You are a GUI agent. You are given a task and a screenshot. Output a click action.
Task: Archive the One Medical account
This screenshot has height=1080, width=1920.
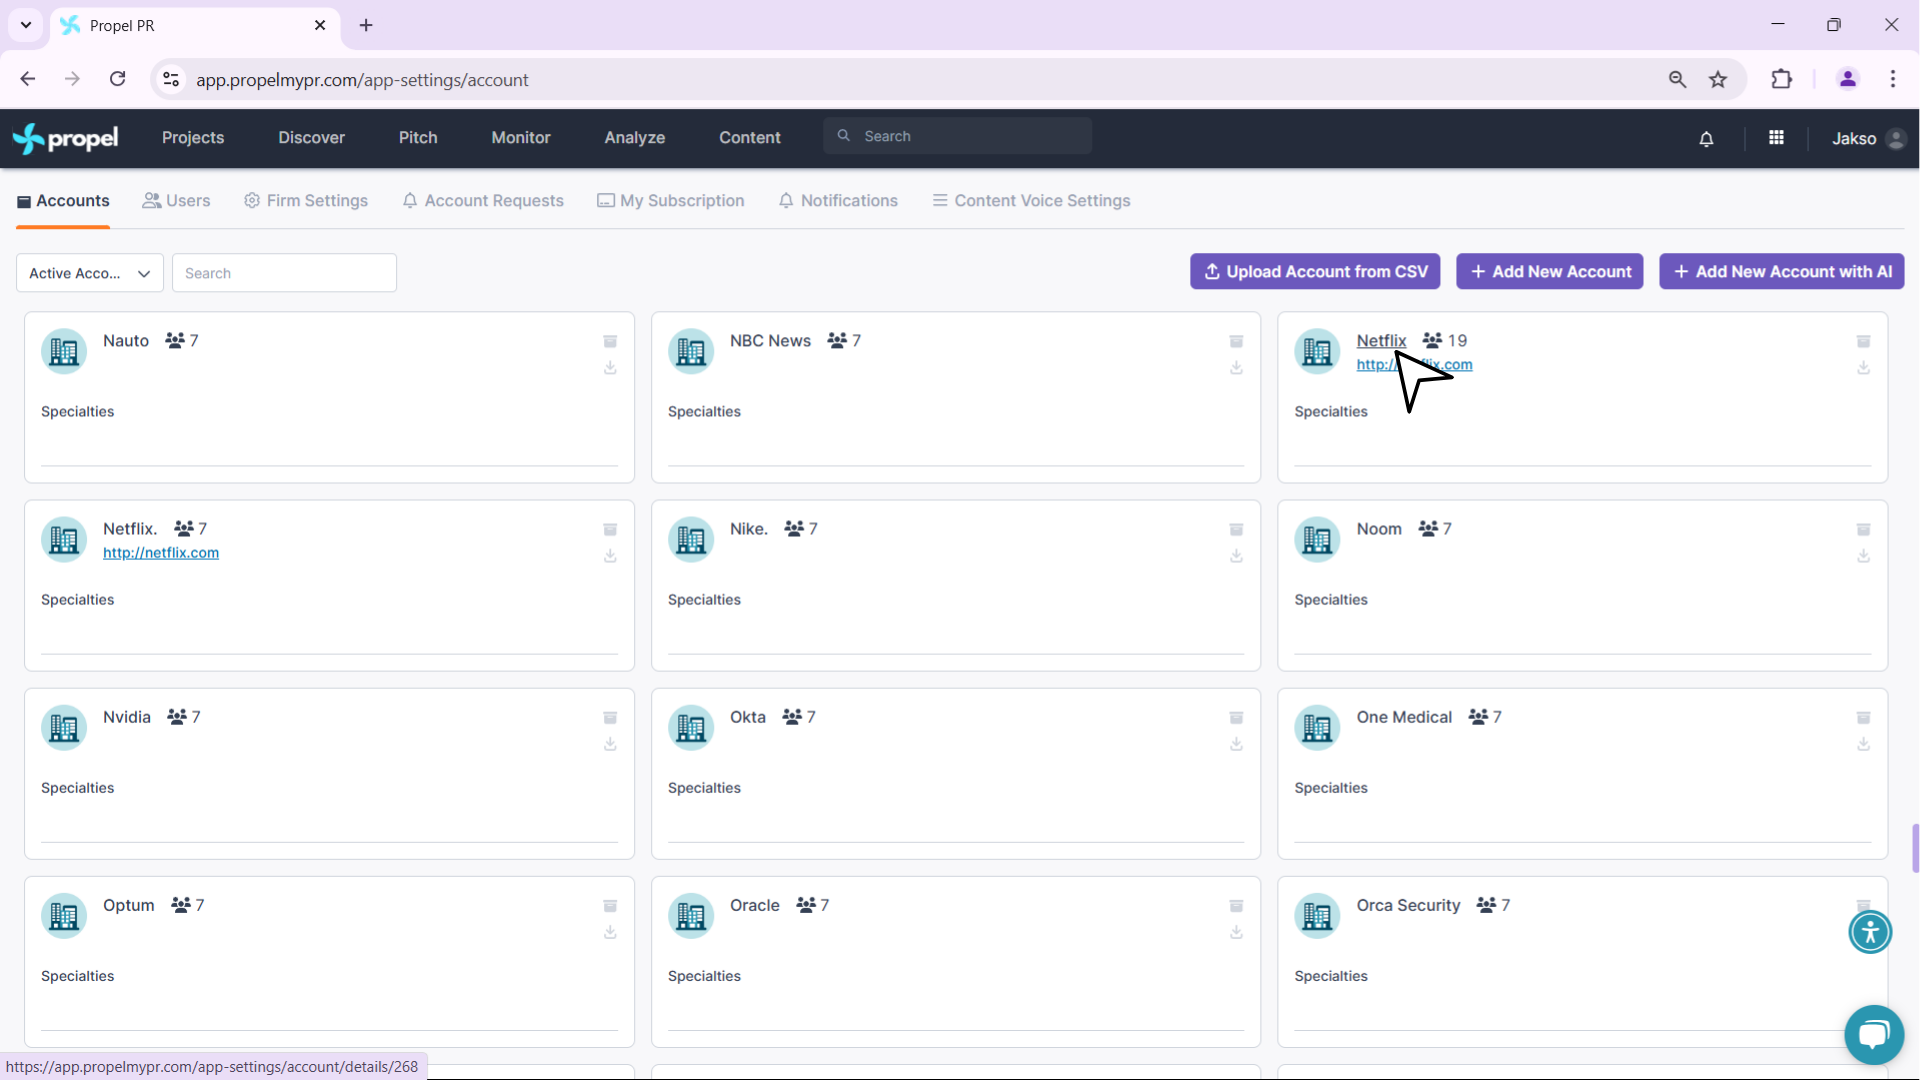(x=1863, y=718)
